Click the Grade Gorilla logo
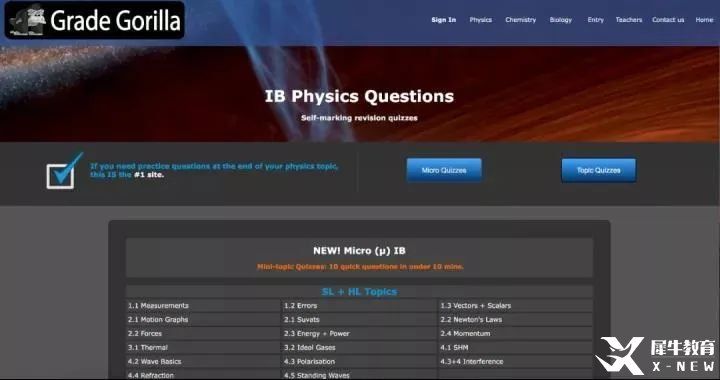 (95, 20)
